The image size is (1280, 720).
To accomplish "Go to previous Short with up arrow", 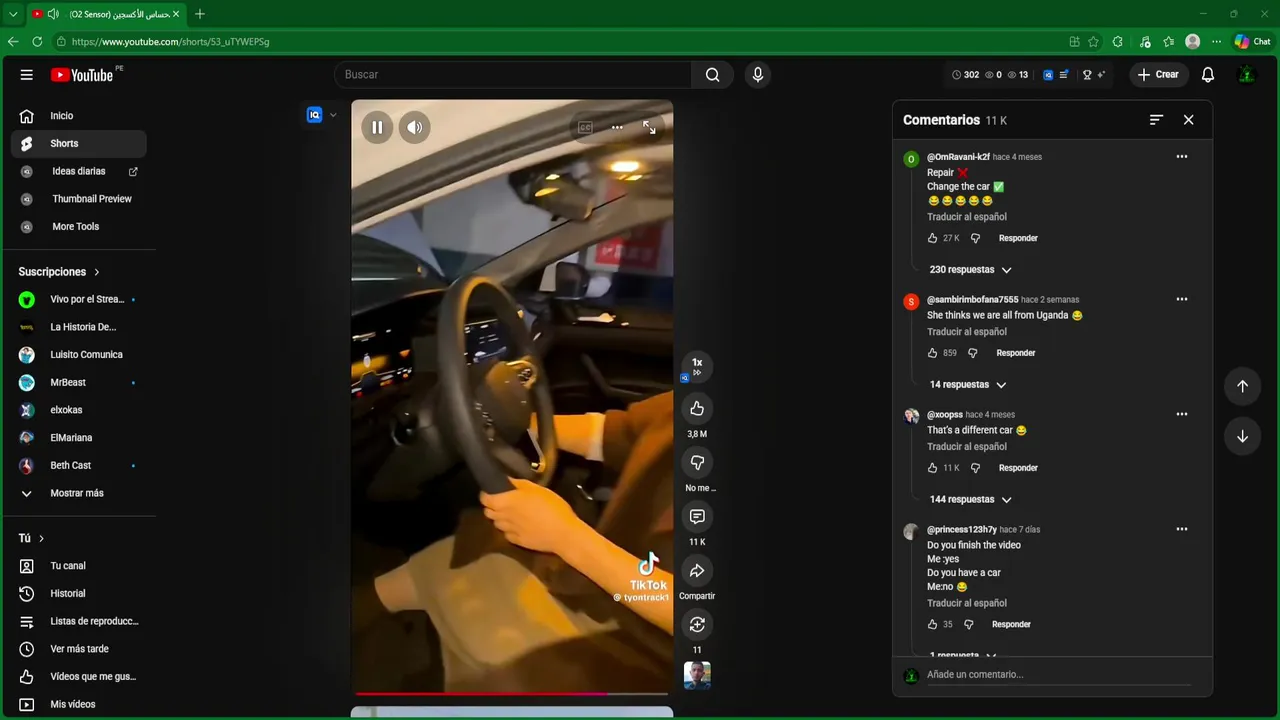I will (x=1242, y=386).
